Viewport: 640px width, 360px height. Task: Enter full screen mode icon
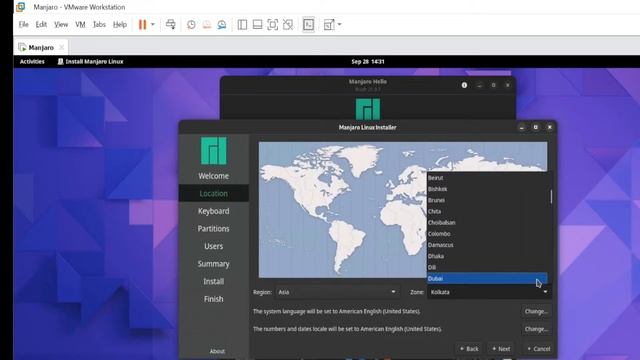tap(273, 25)
